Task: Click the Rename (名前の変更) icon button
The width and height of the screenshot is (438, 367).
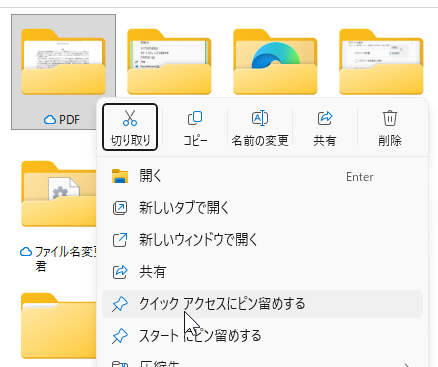Action: point(260,127)
